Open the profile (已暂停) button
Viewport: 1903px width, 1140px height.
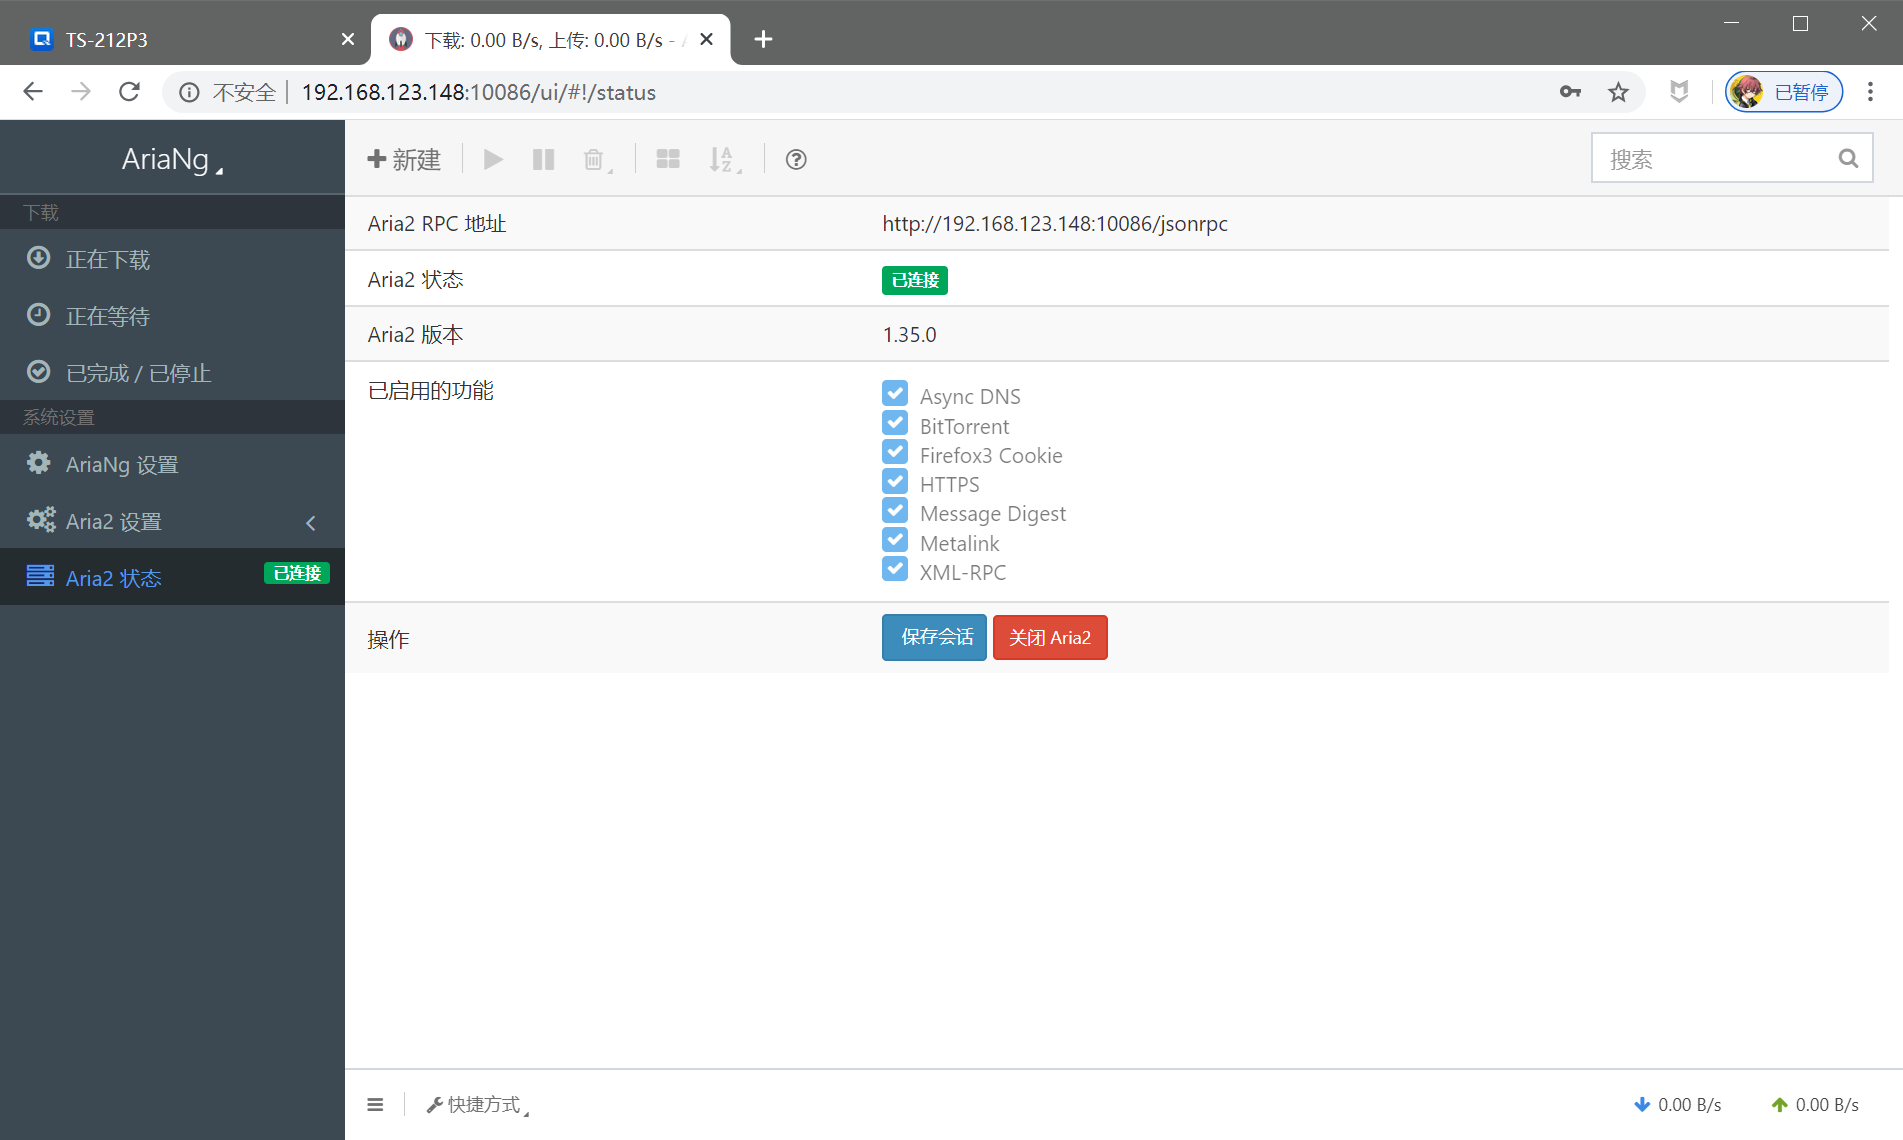(x=1784, y=92)
